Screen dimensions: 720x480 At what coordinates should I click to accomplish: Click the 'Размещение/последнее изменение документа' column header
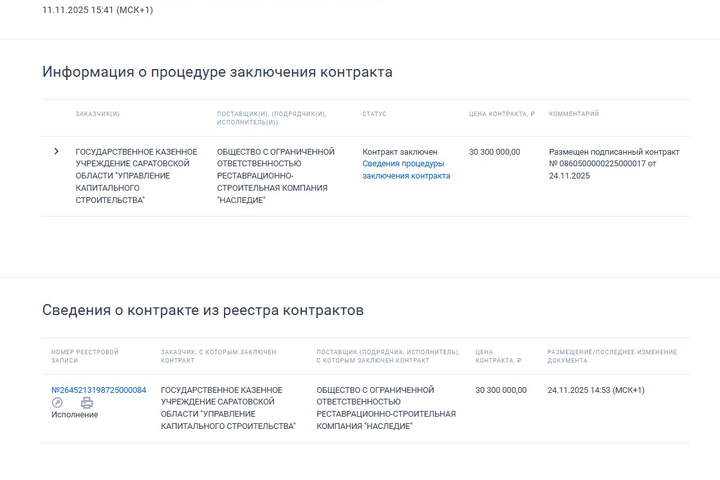pyautogui.click(x=611, y=356)
